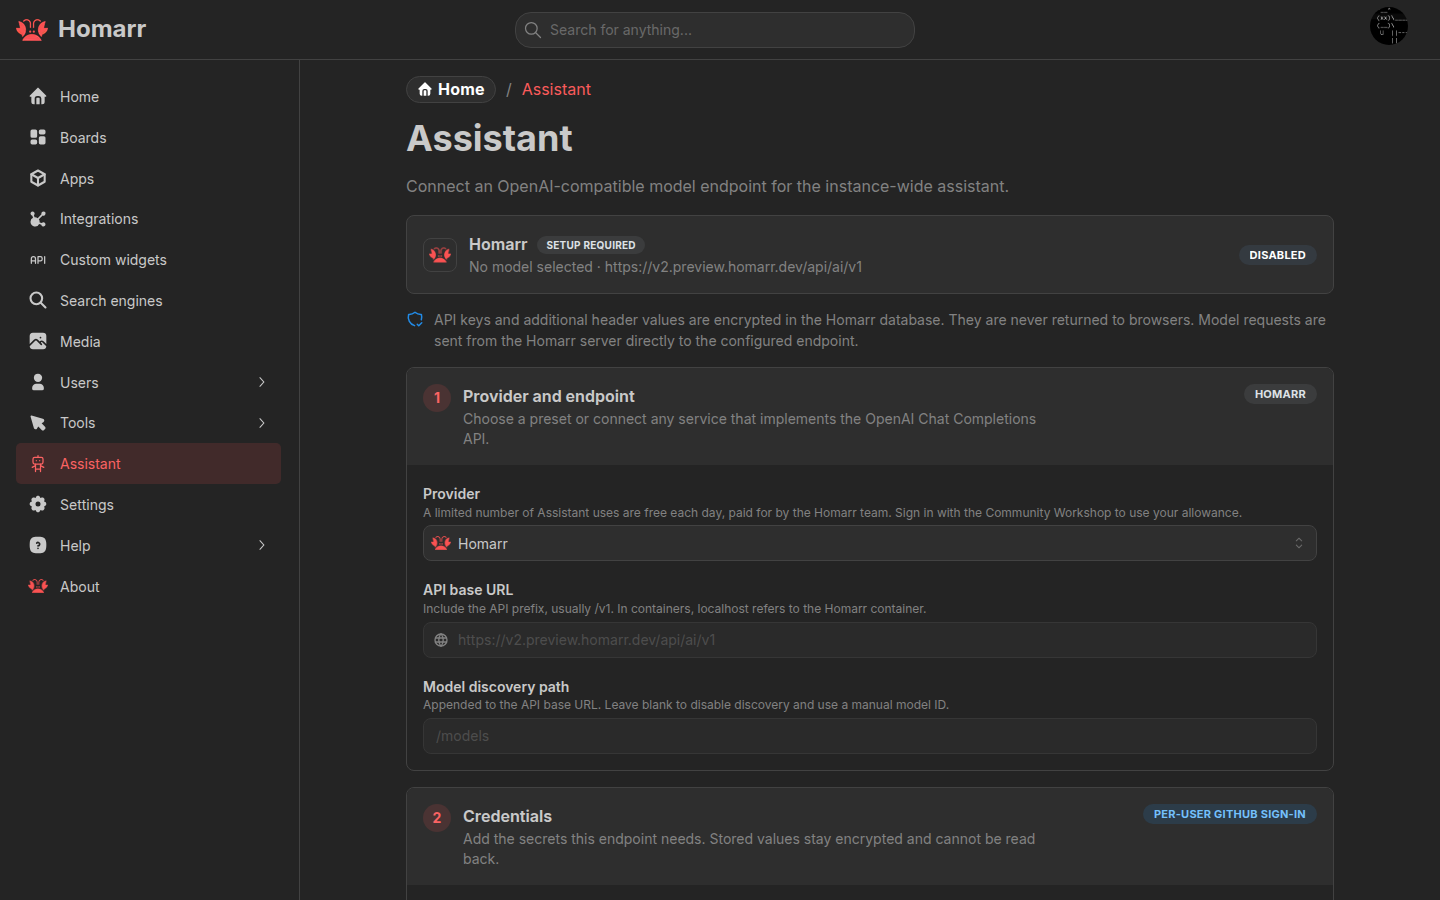Open Custom widgets in sidebar
Screen dimensions: 1440x900
[148, 260]
